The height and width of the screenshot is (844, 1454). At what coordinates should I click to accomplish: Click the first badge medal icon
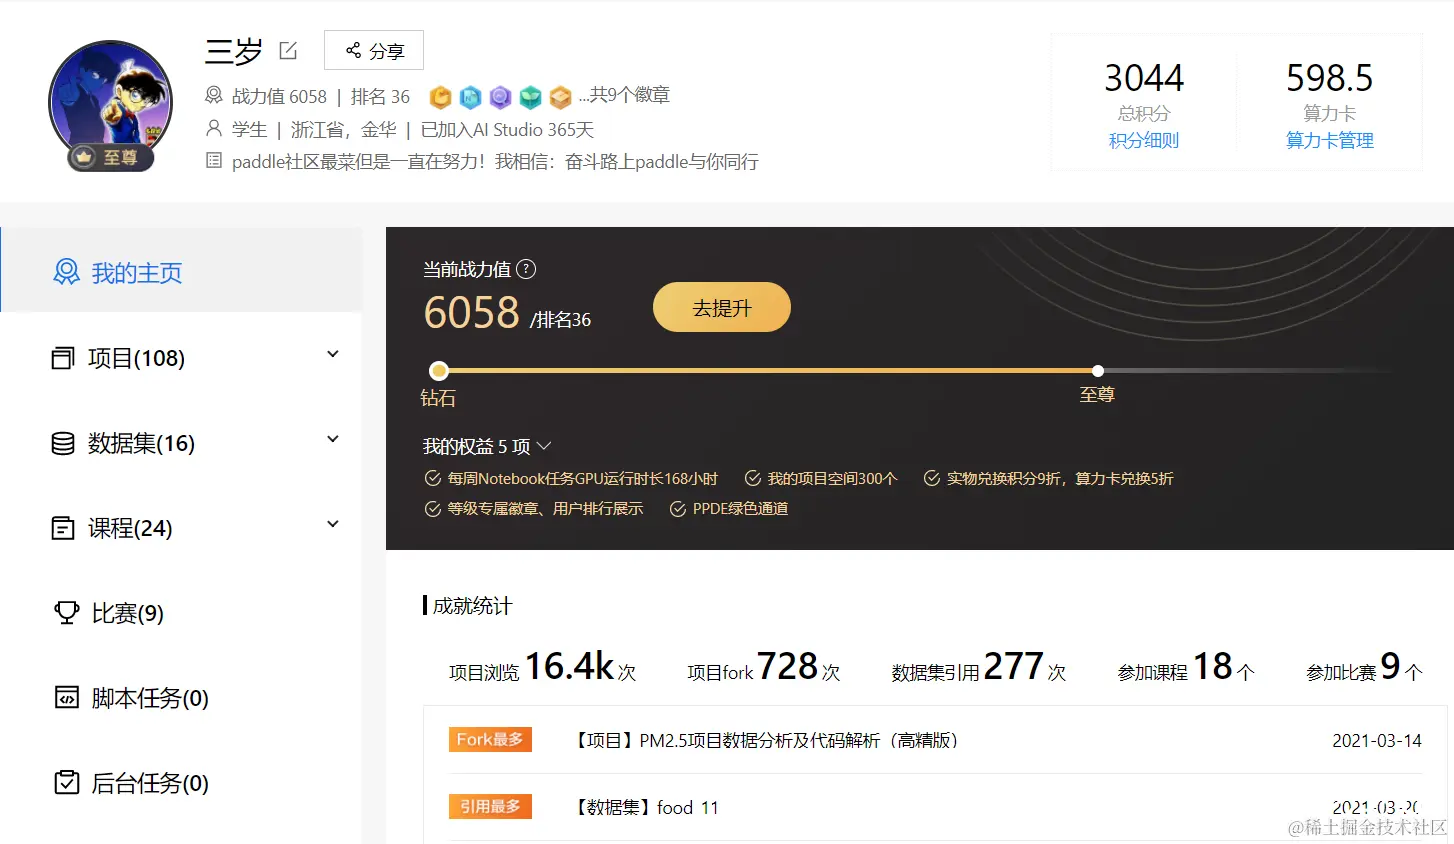(x=440, y=97)
